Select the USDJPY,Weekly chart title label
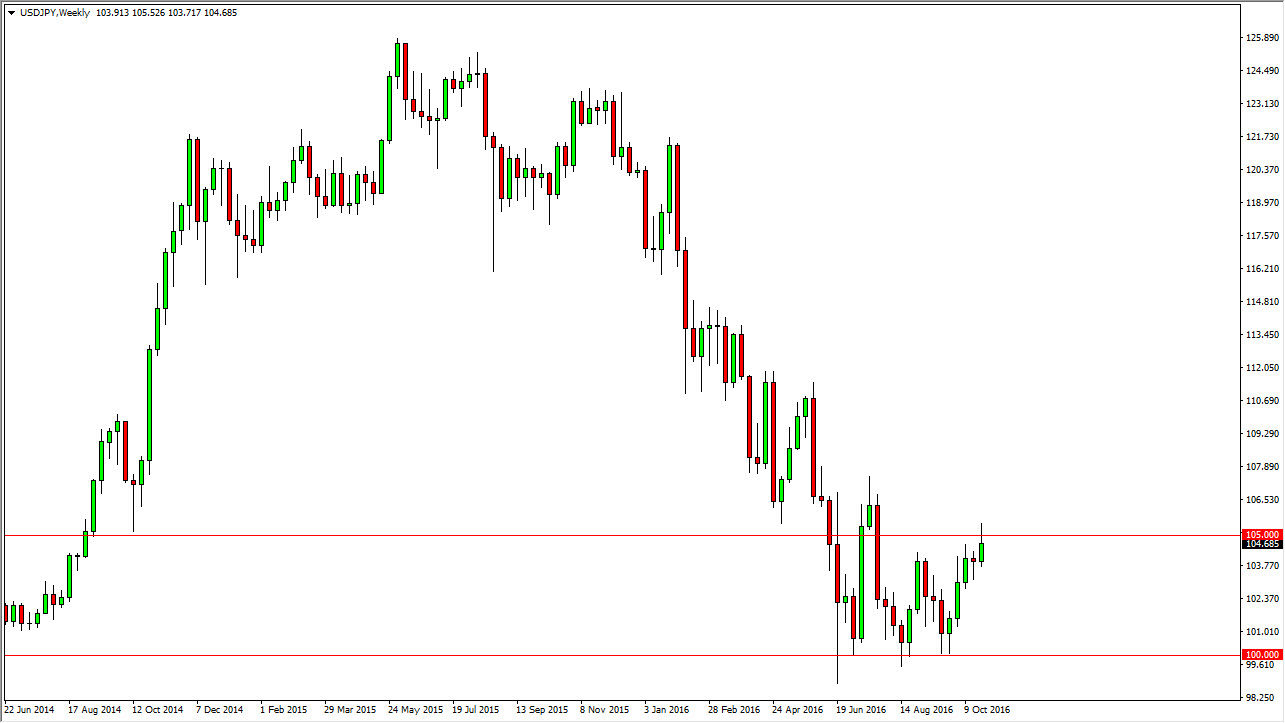 55,15
